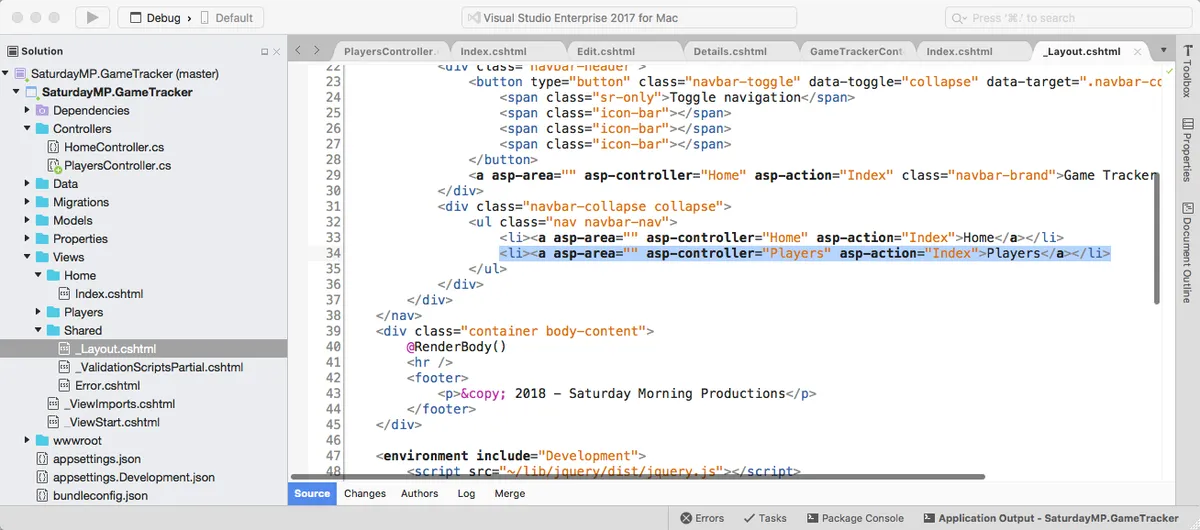
Task: Expand the Properties folder arrow
Action: [27, 239]
